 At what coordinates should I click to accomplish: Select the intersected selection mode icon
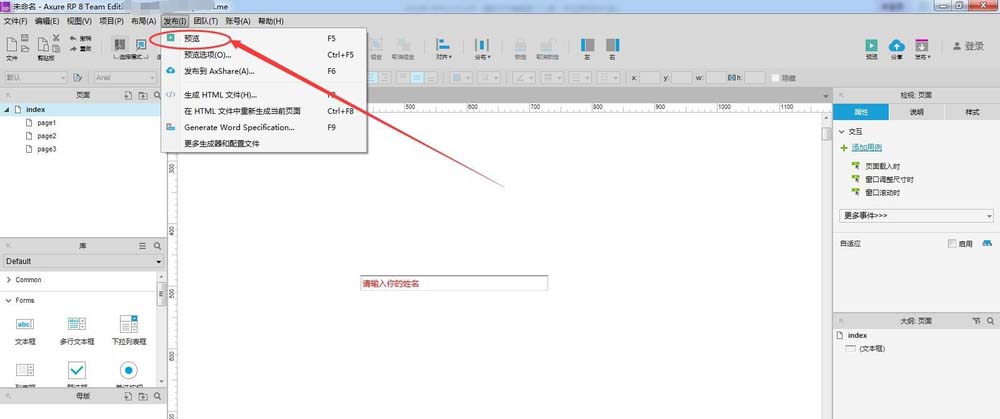click(120, 44)
